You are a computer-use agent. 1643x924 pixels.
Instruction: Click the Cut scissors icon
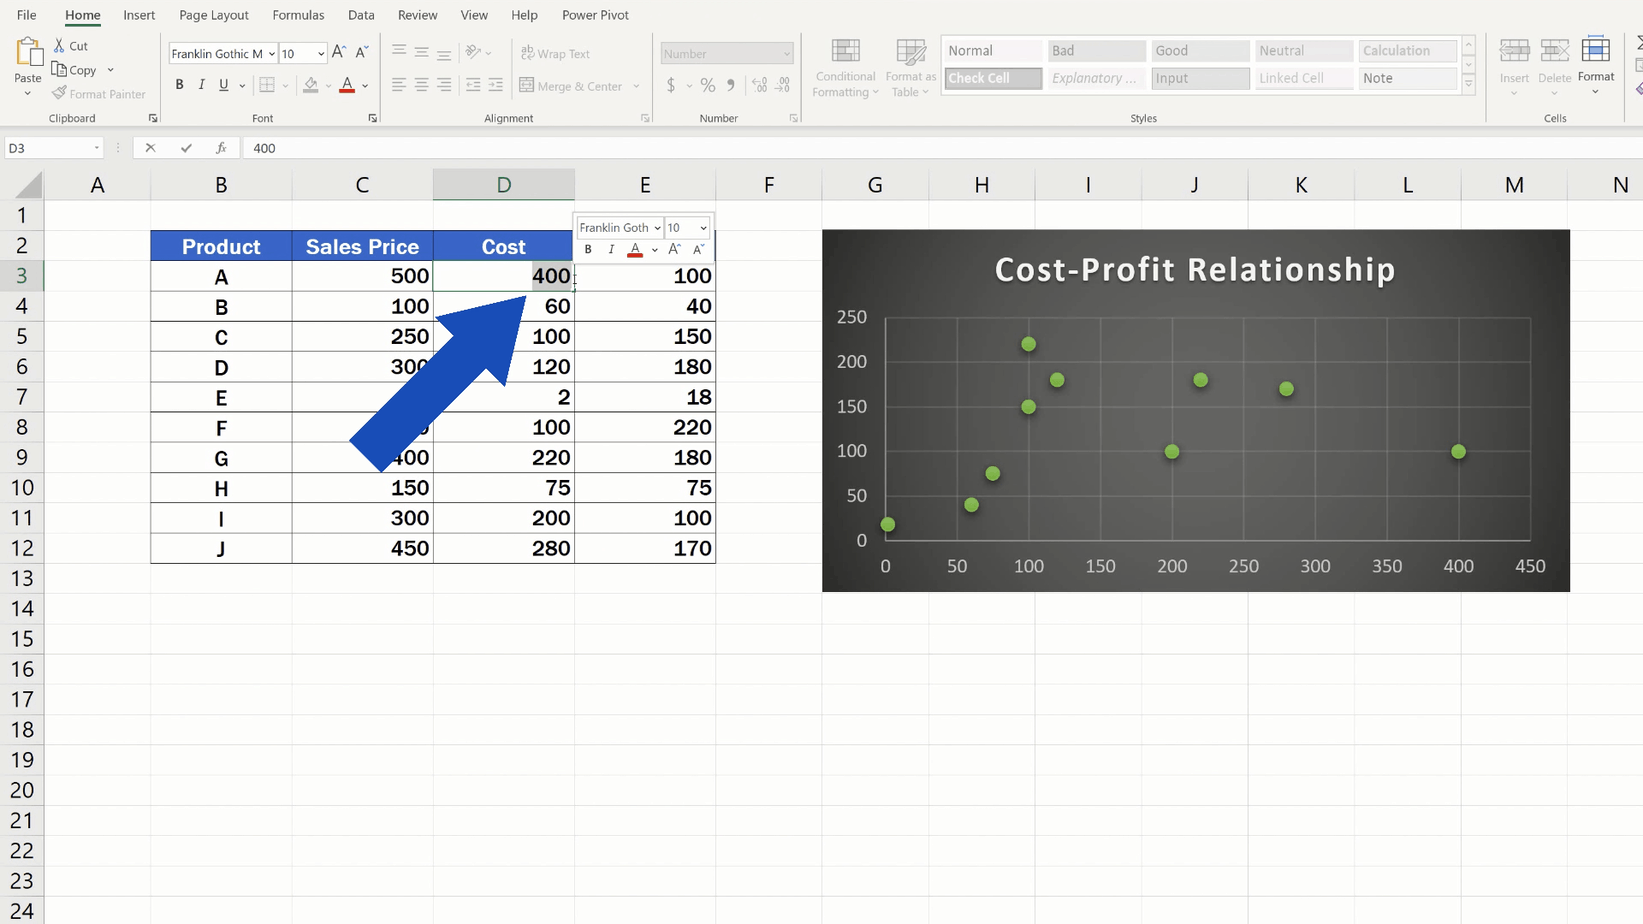tap(59, 46)
